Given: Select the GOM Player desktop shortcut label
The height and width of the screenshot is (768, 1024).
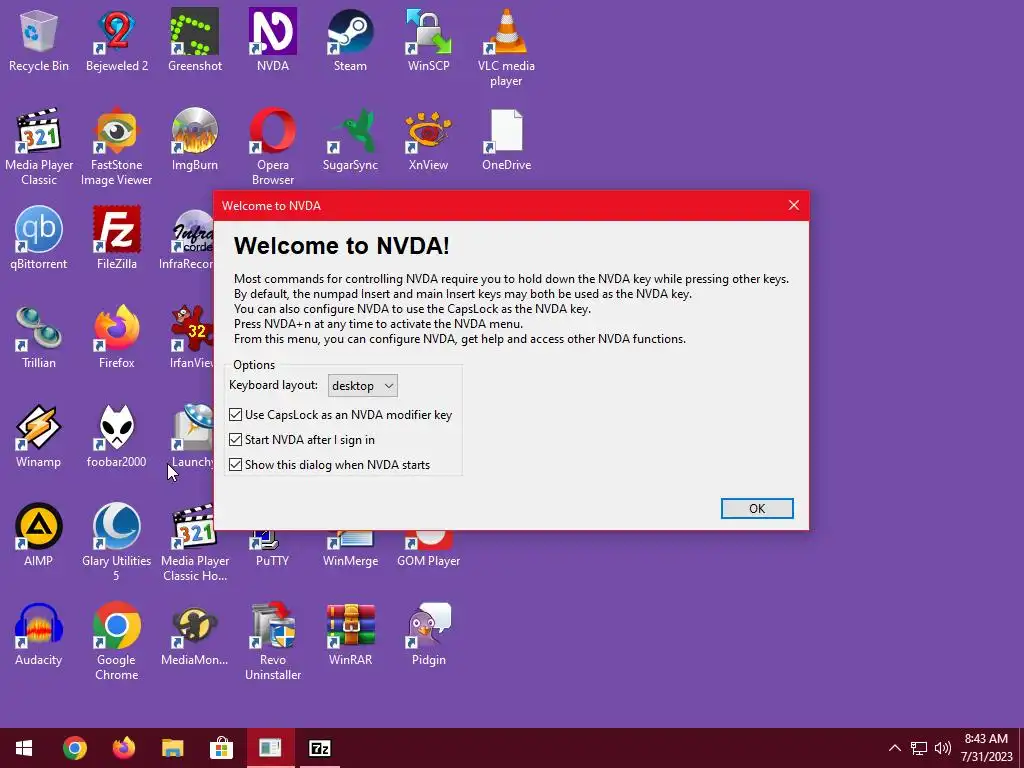Looking at the screenshot, I should (x=428, y=561).
